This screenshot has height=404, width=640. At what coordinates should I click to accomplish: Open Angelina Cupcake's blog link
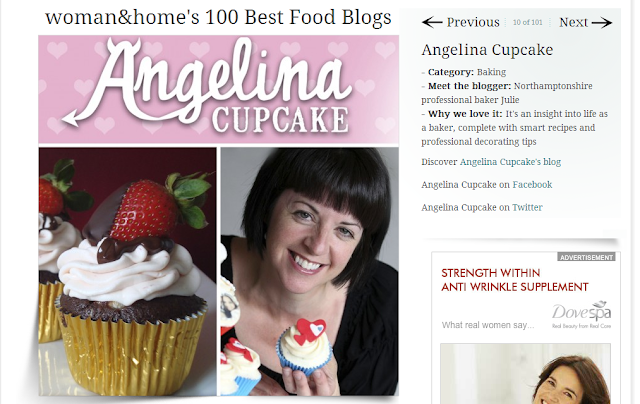tap(510, 162)
